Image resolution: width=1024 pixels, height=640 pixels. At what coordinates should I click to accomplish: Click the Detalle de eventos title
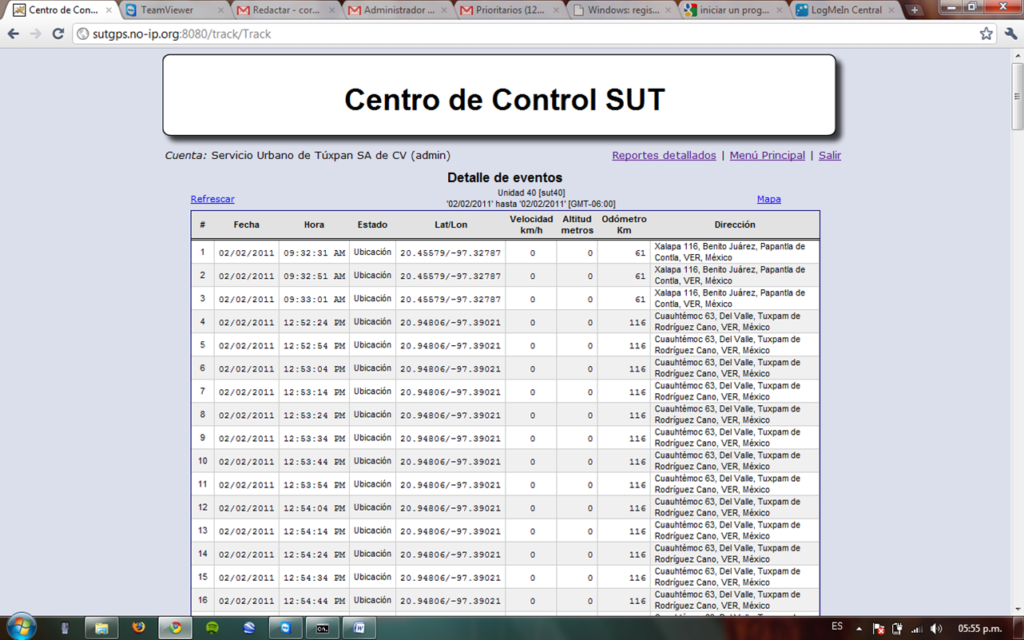tap(504, 178)
